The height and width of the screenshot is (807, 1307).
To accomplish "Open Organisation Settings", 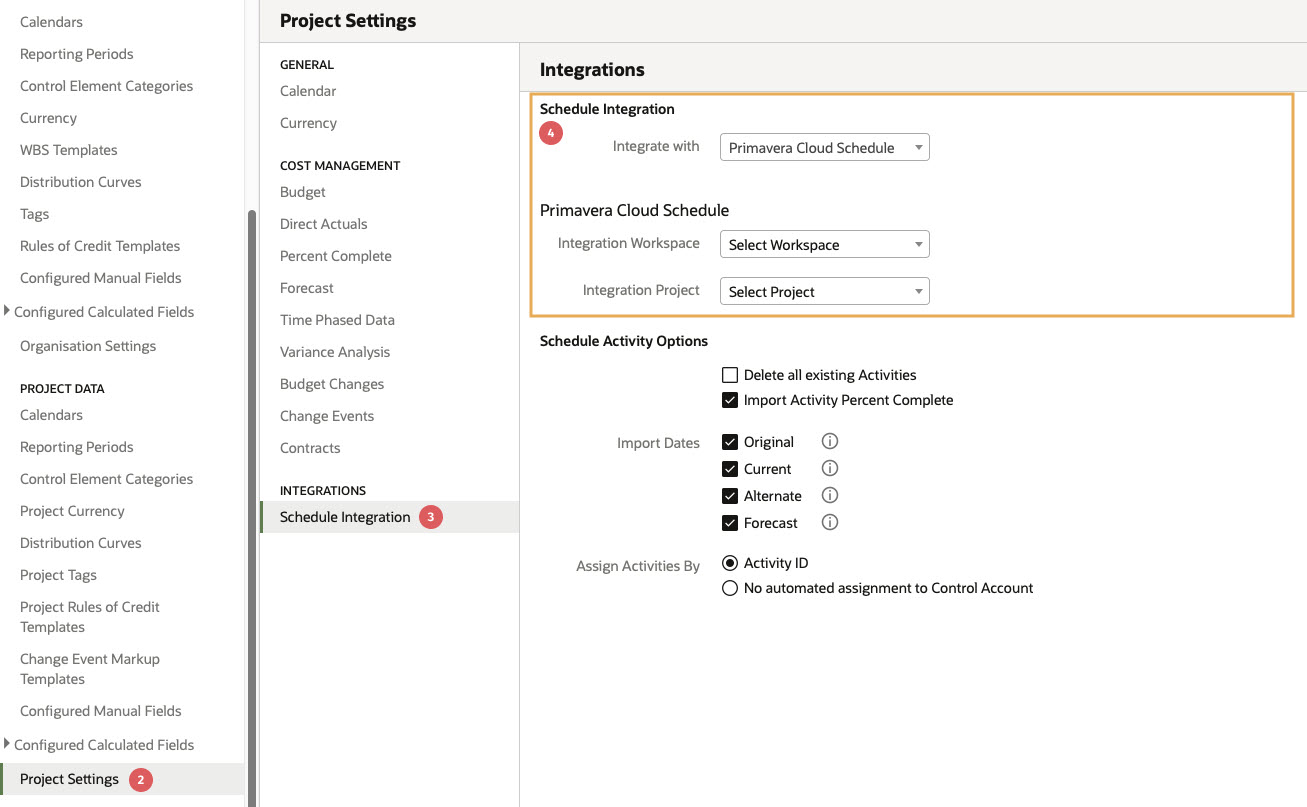I will point(88,346).
